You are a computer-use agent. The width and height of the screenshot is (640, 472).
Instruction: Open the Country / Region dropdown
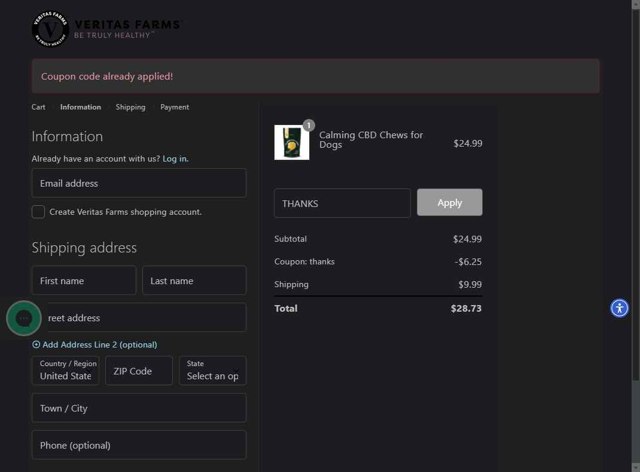tap(66, 370)
